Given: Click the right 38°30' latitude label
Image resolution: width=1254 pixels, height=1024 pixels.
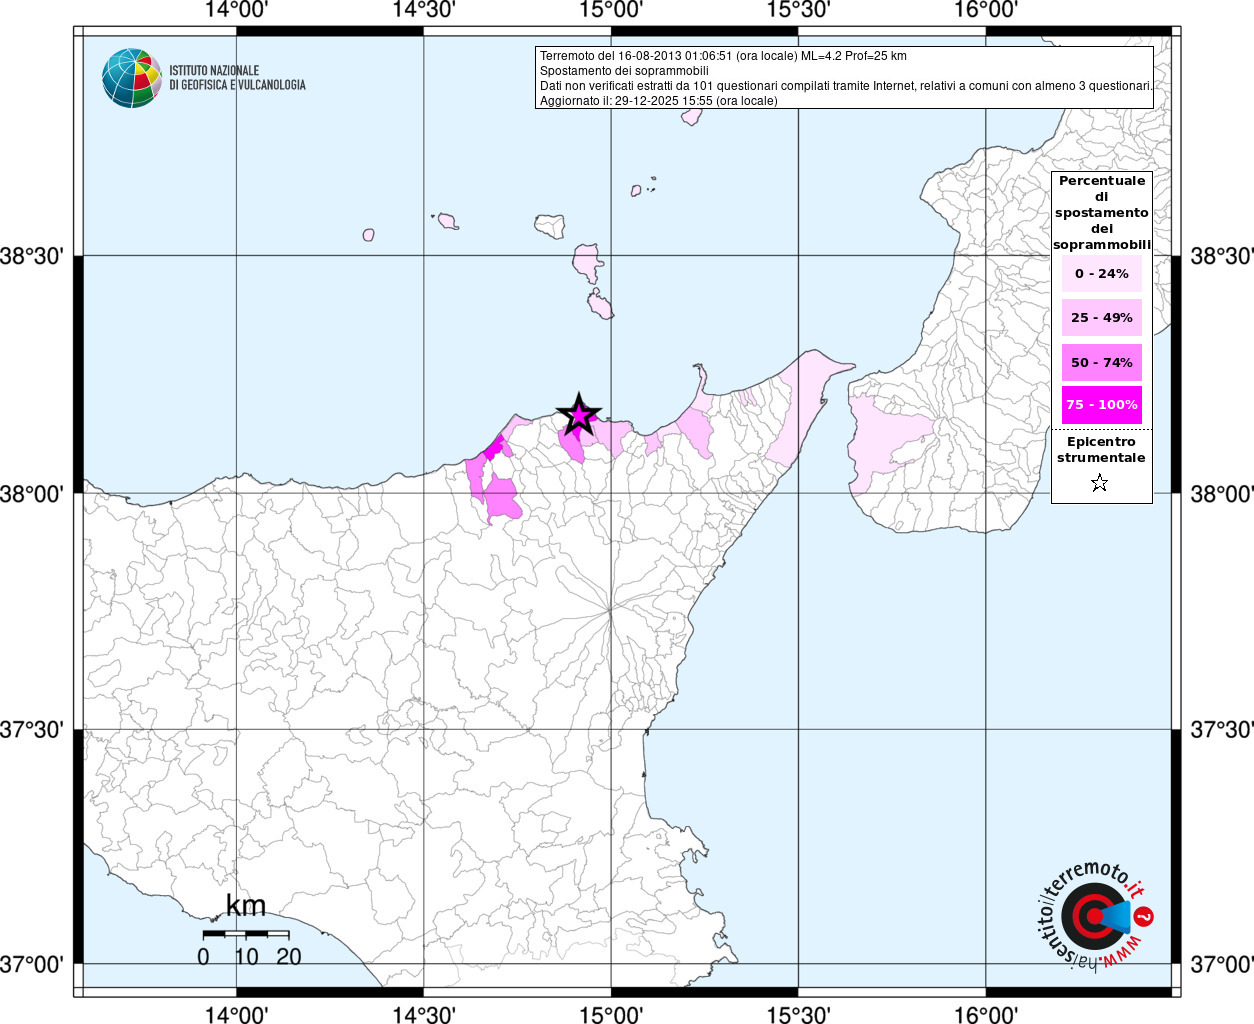Looking at the screenshot, I should (x=1221, y=257).
